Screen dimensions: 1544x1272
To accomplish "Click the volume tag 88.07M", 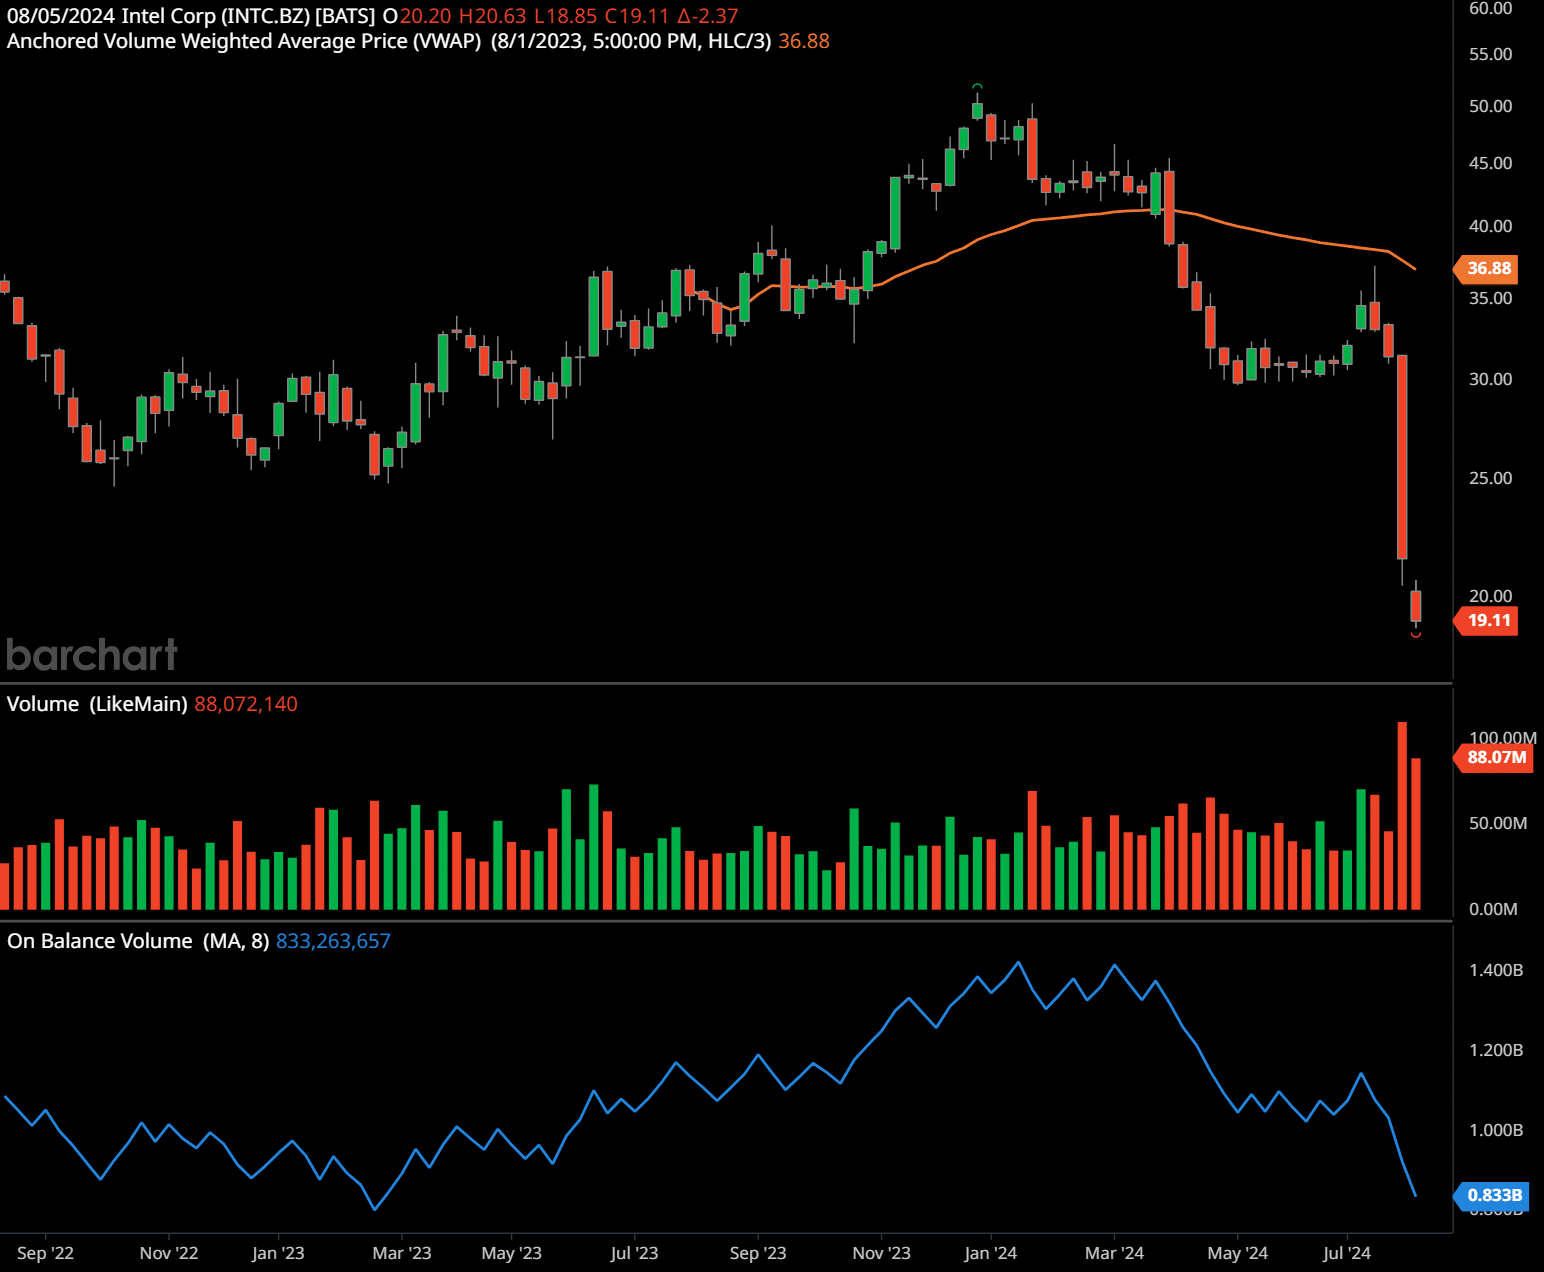I will pyautogui.click(x=1494, y=757).
